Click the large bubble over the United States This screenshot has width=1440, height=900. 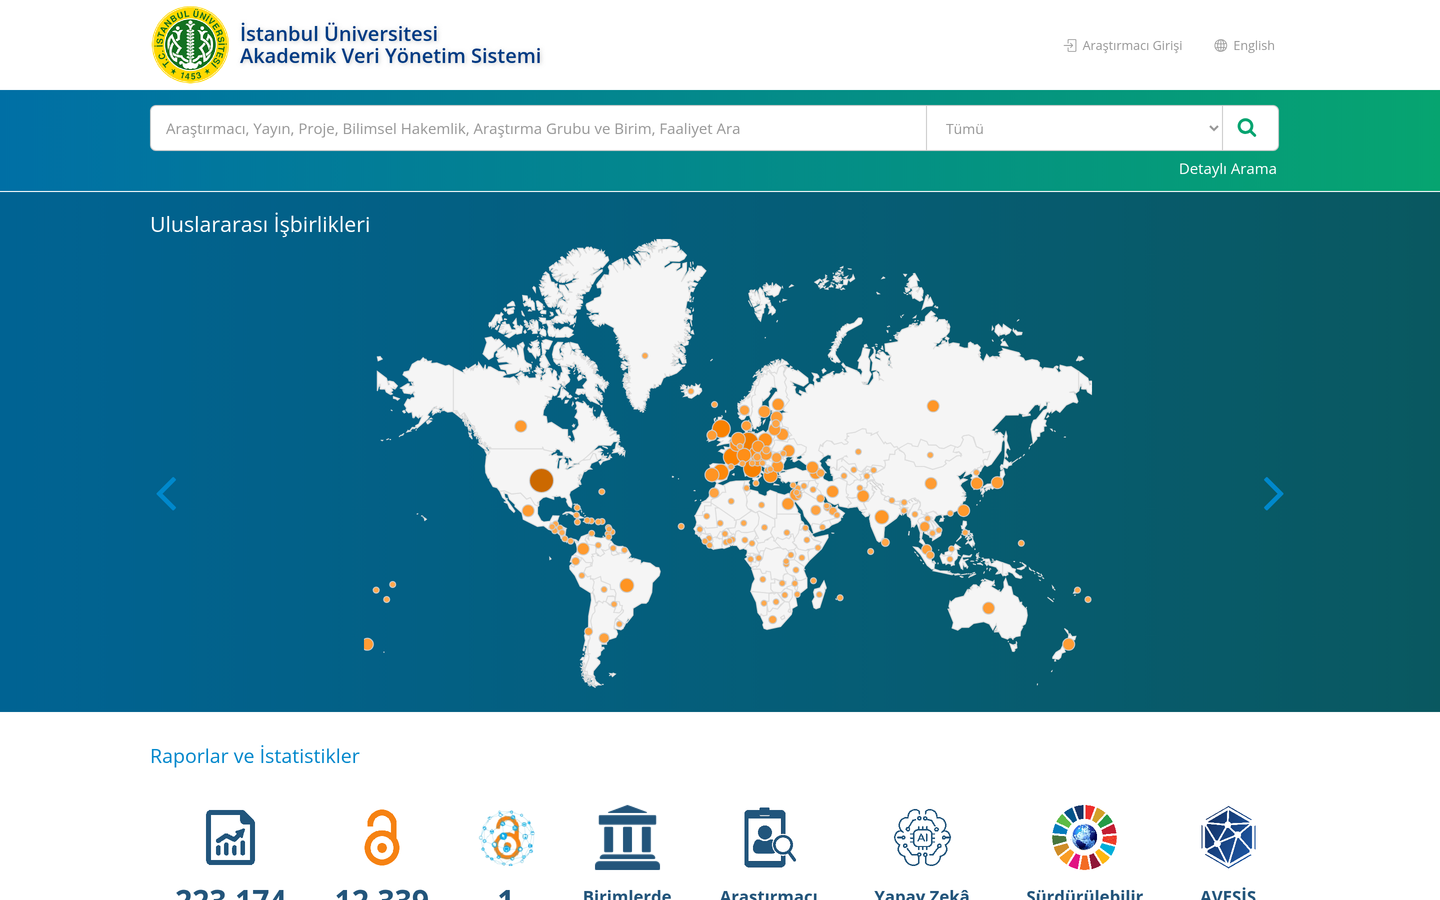pos(541,480)
